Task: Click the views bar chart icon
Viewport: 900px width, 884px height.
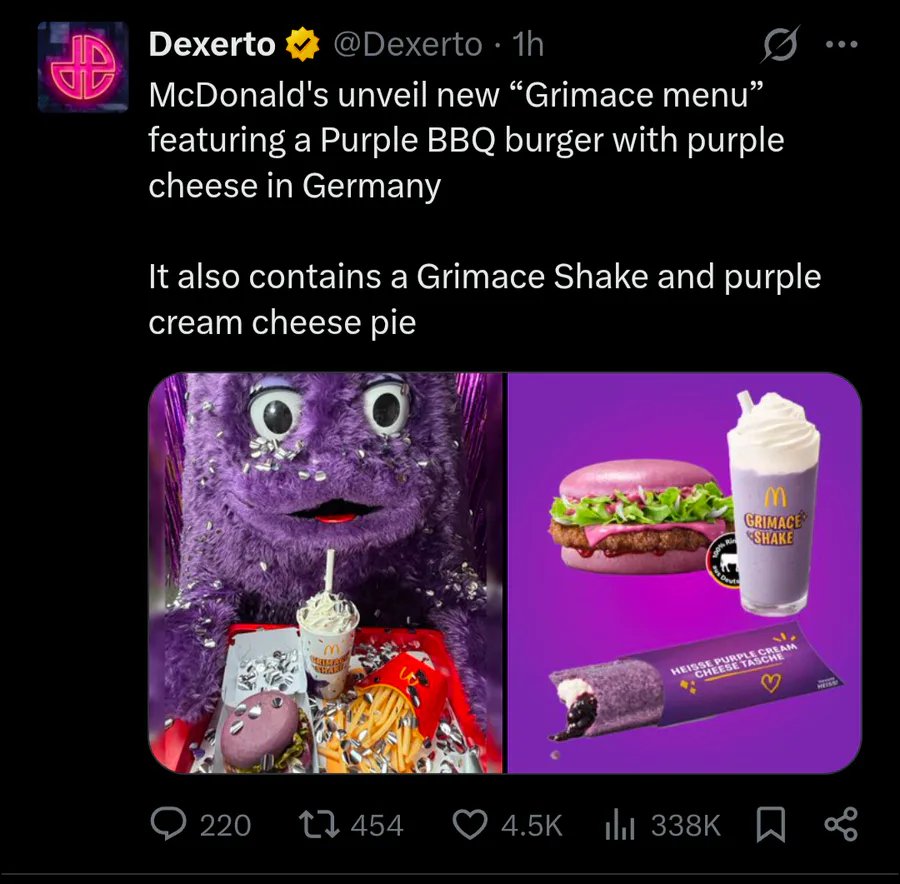Action: tap(621, 824)
